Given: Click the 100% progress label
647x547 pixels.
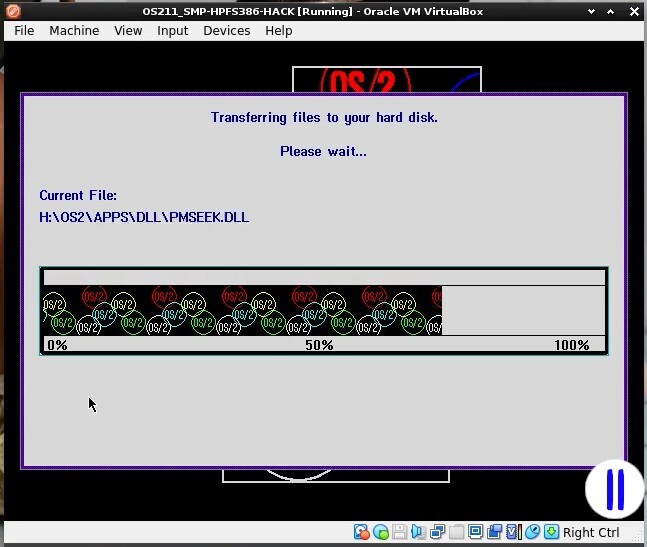Looking at the screenshot, I should [571, 345].
